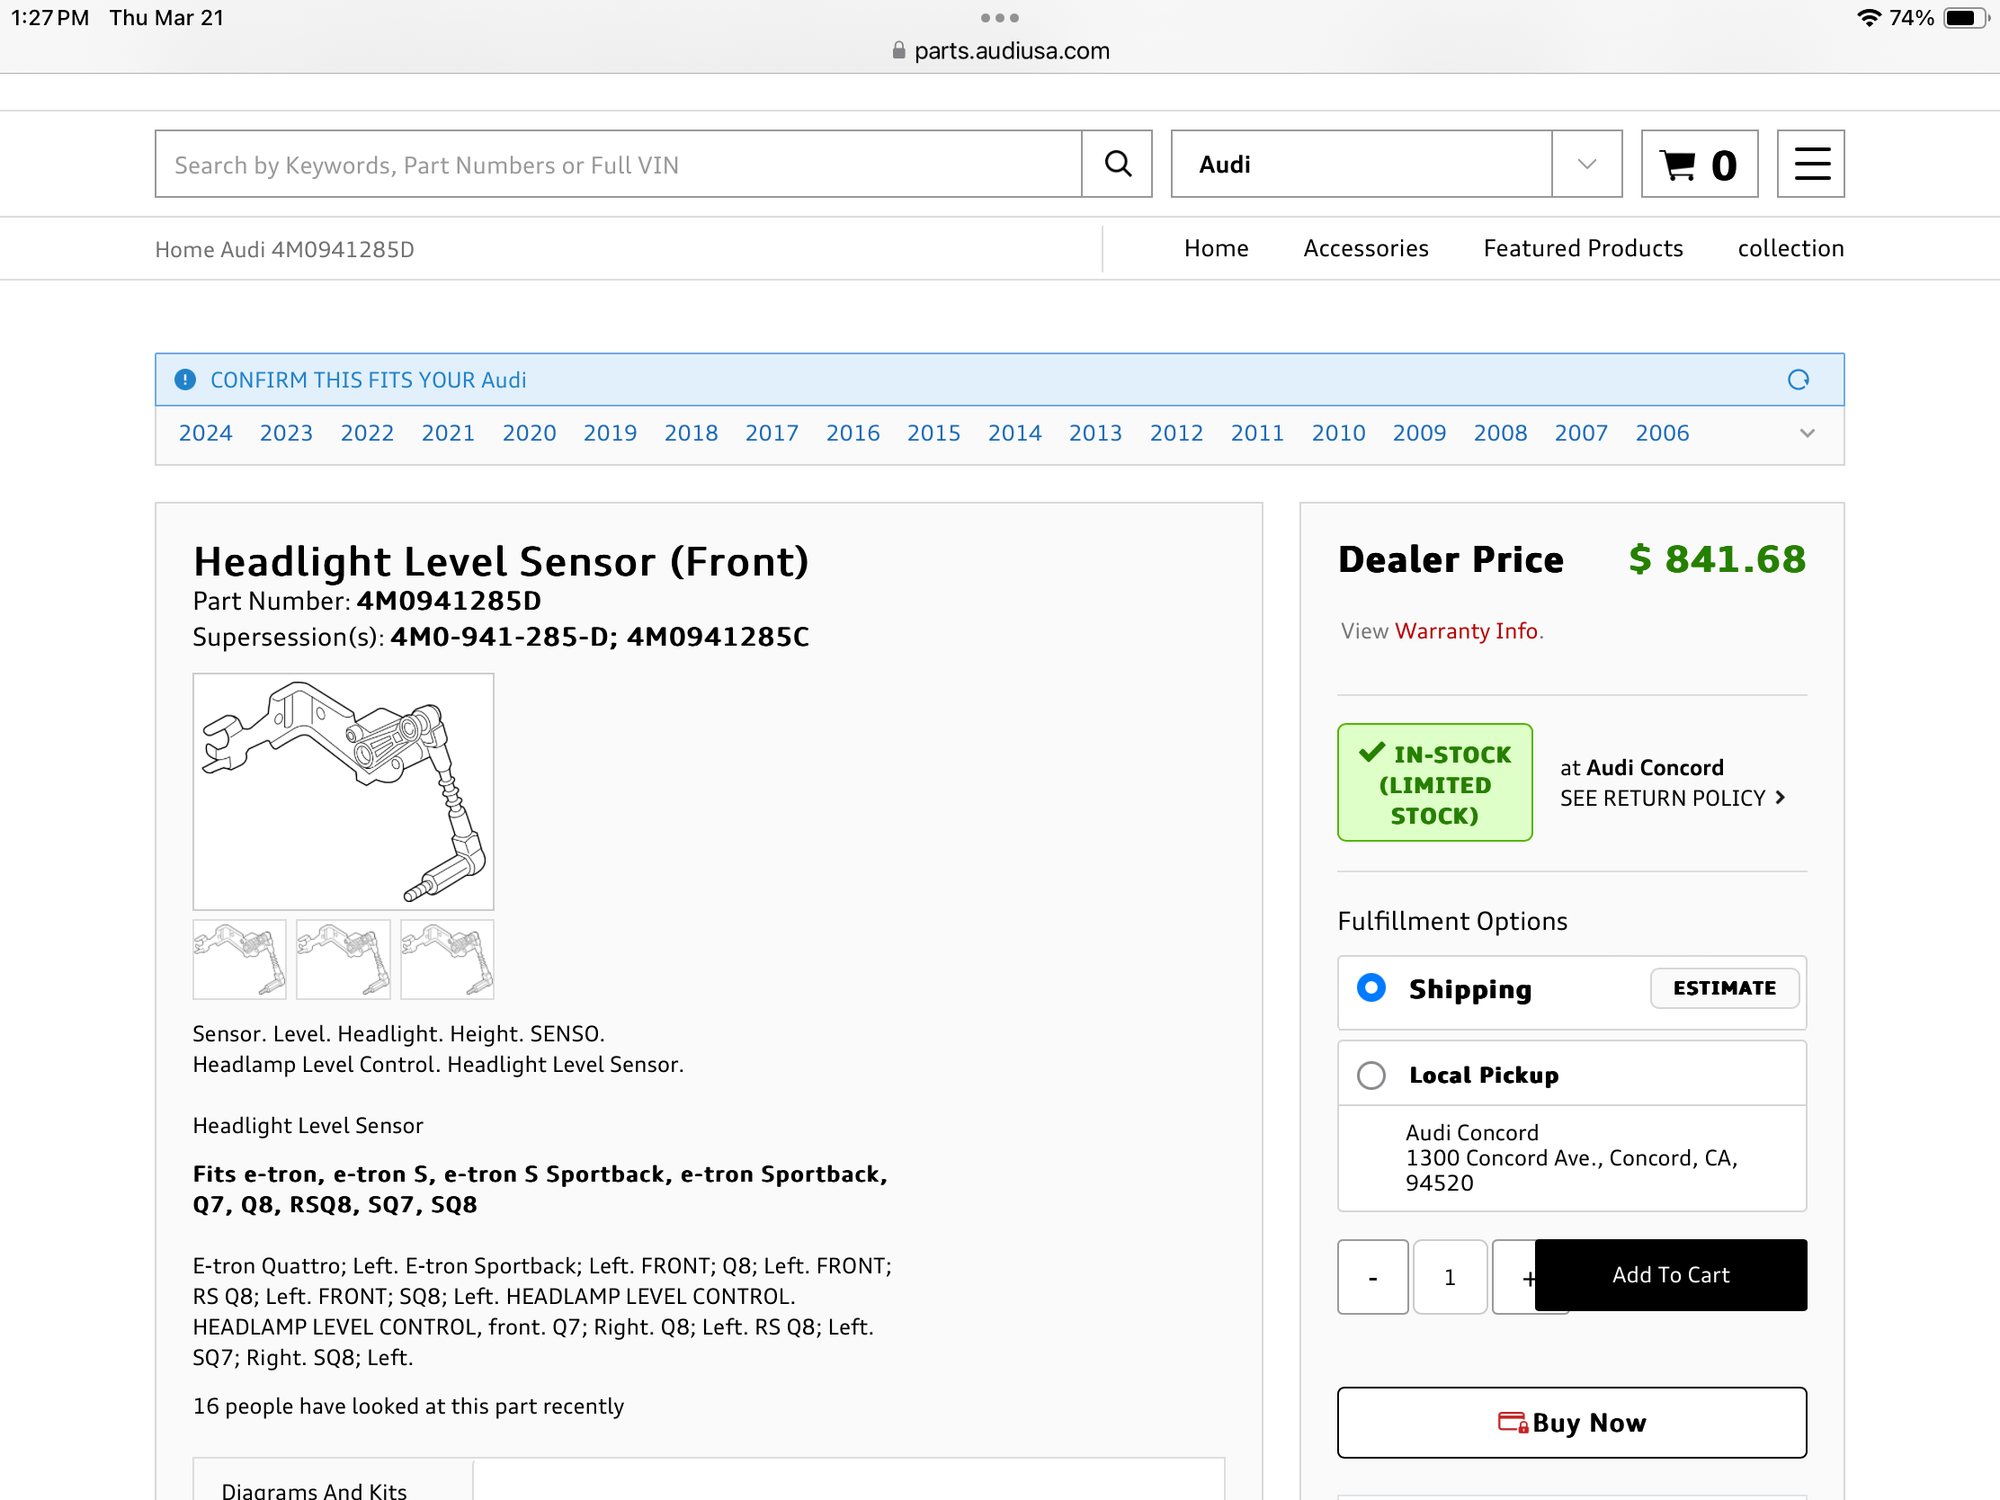The height and width of the screenshot is (1500, 2000).
Task: Expand the year list chevron
Action: coord(1806,433)
